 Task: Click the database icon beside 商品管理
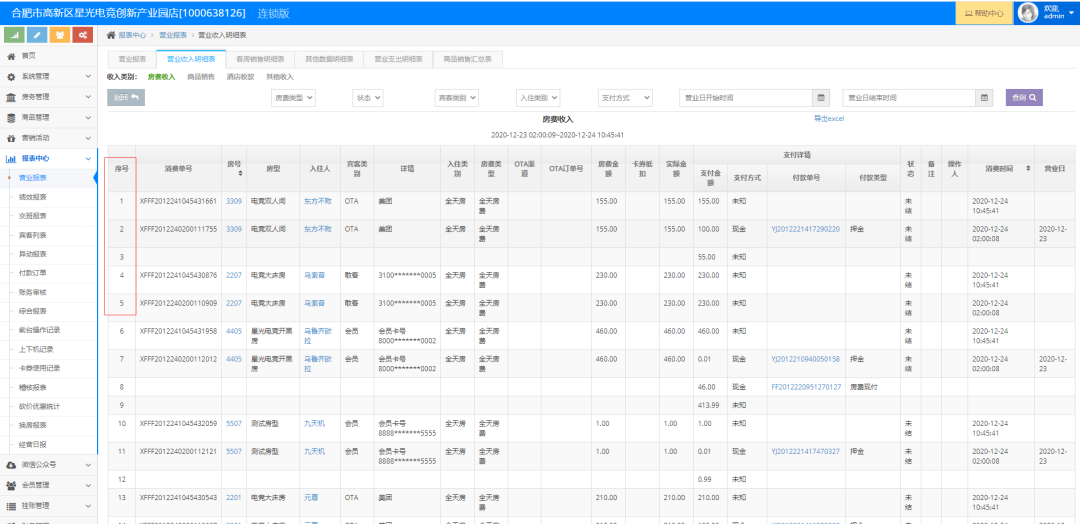(11, 117)
